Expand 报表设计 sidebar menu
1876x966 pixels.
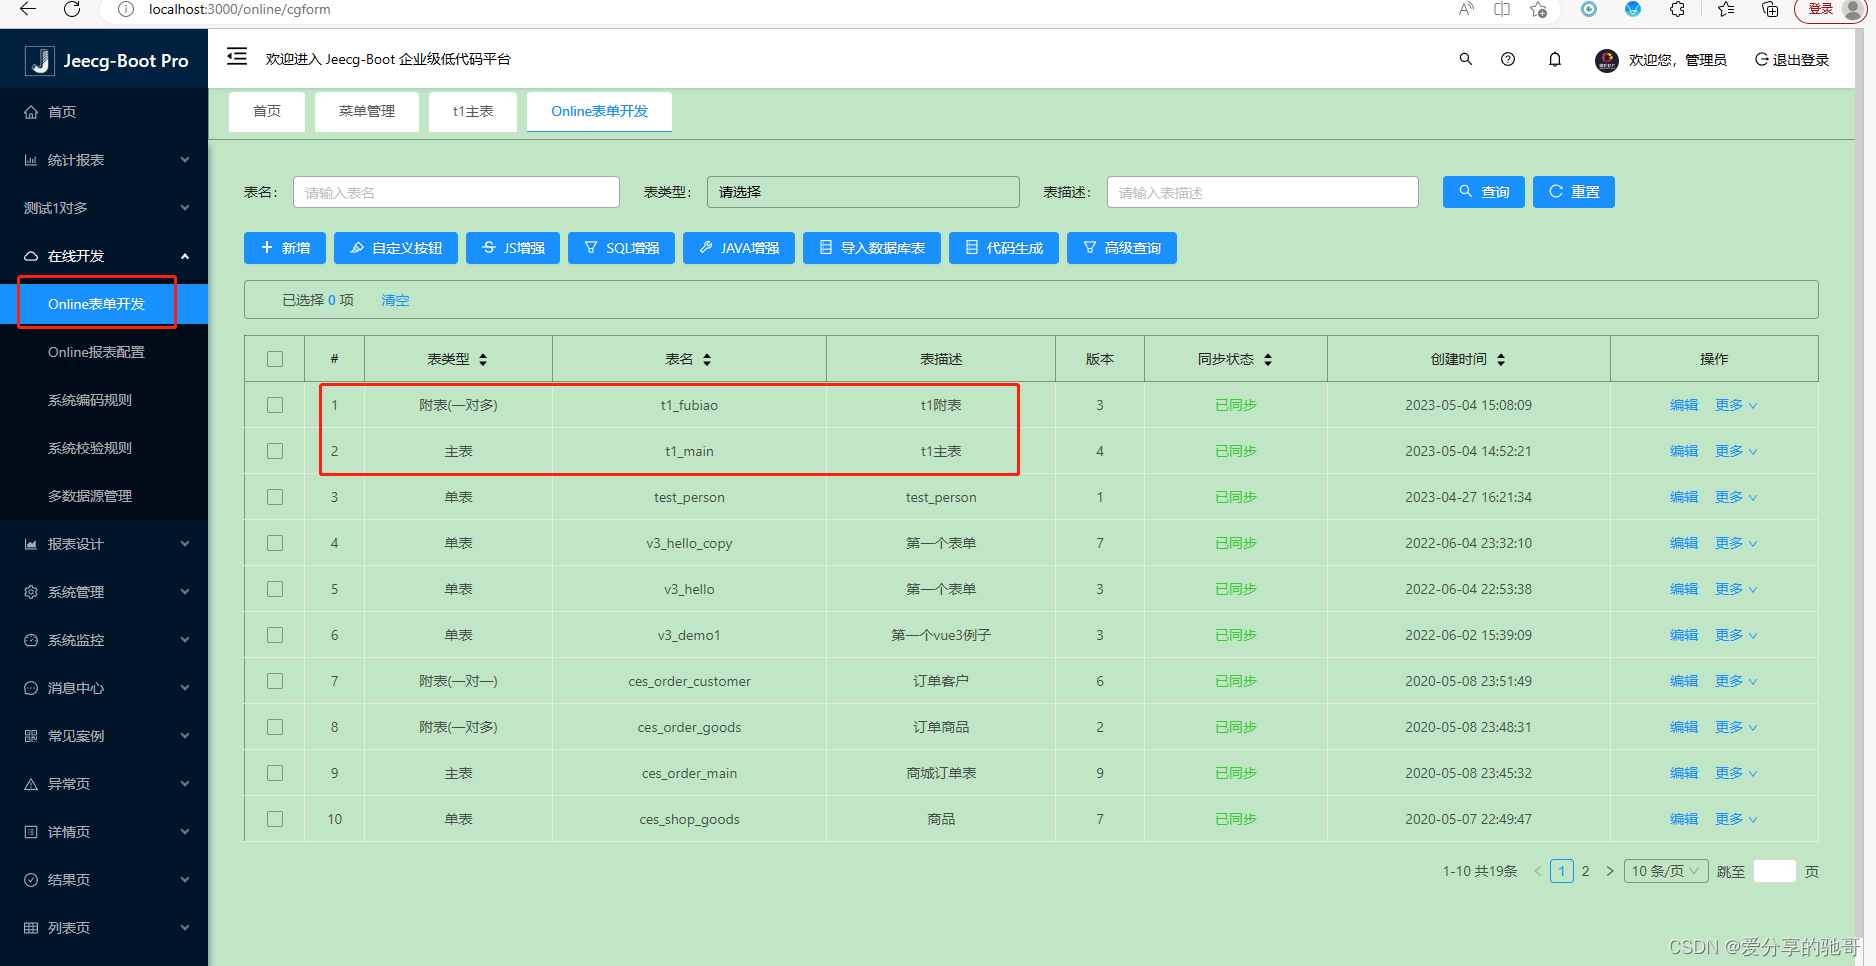104,544
